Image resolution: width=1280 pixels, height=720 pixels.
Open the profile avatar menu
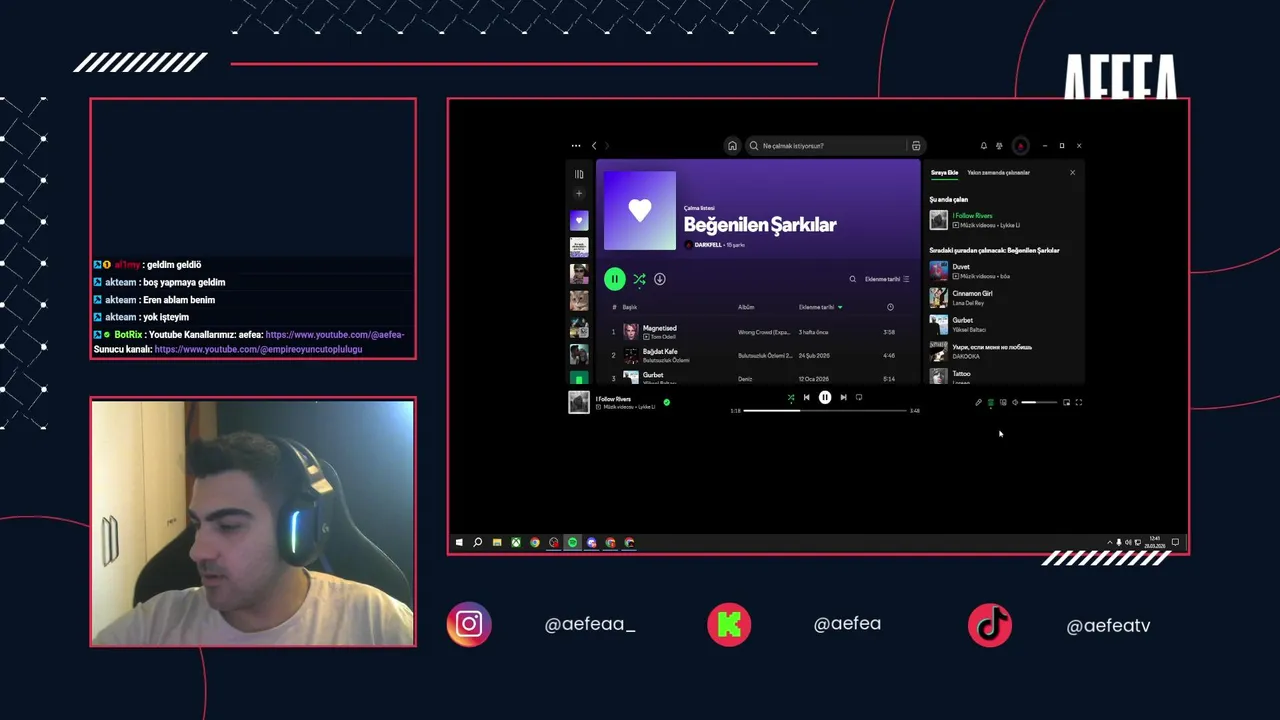[x=1020, y=146]
